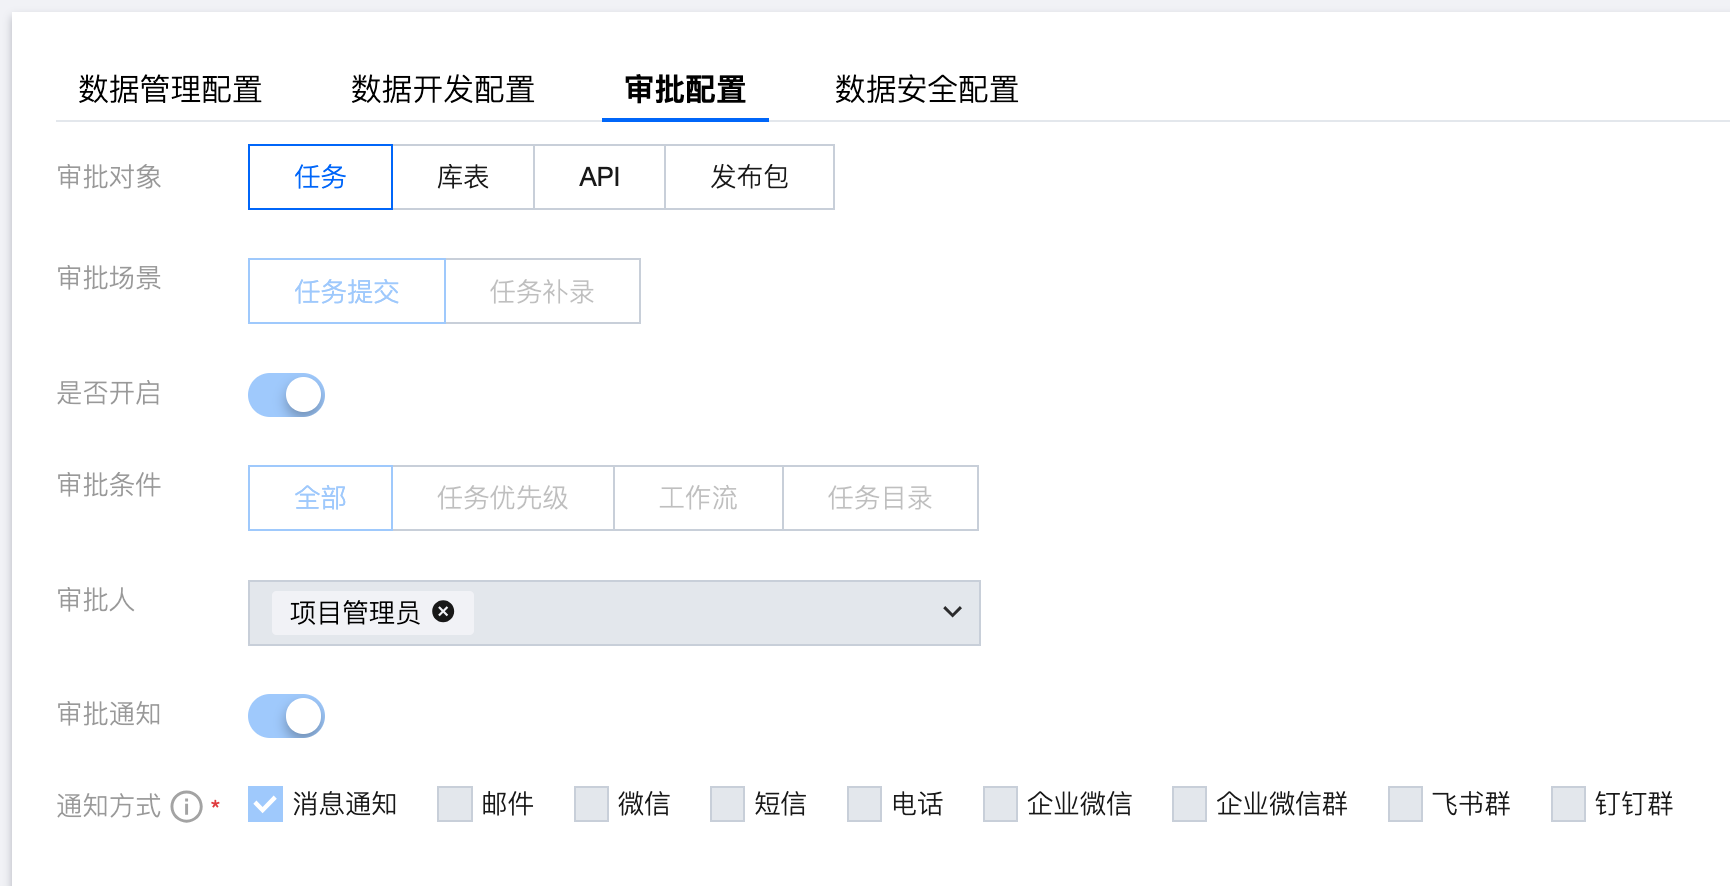Open the 数据安全配置 tab
The width and height of the screenshot is (1730, 886).
927,90
